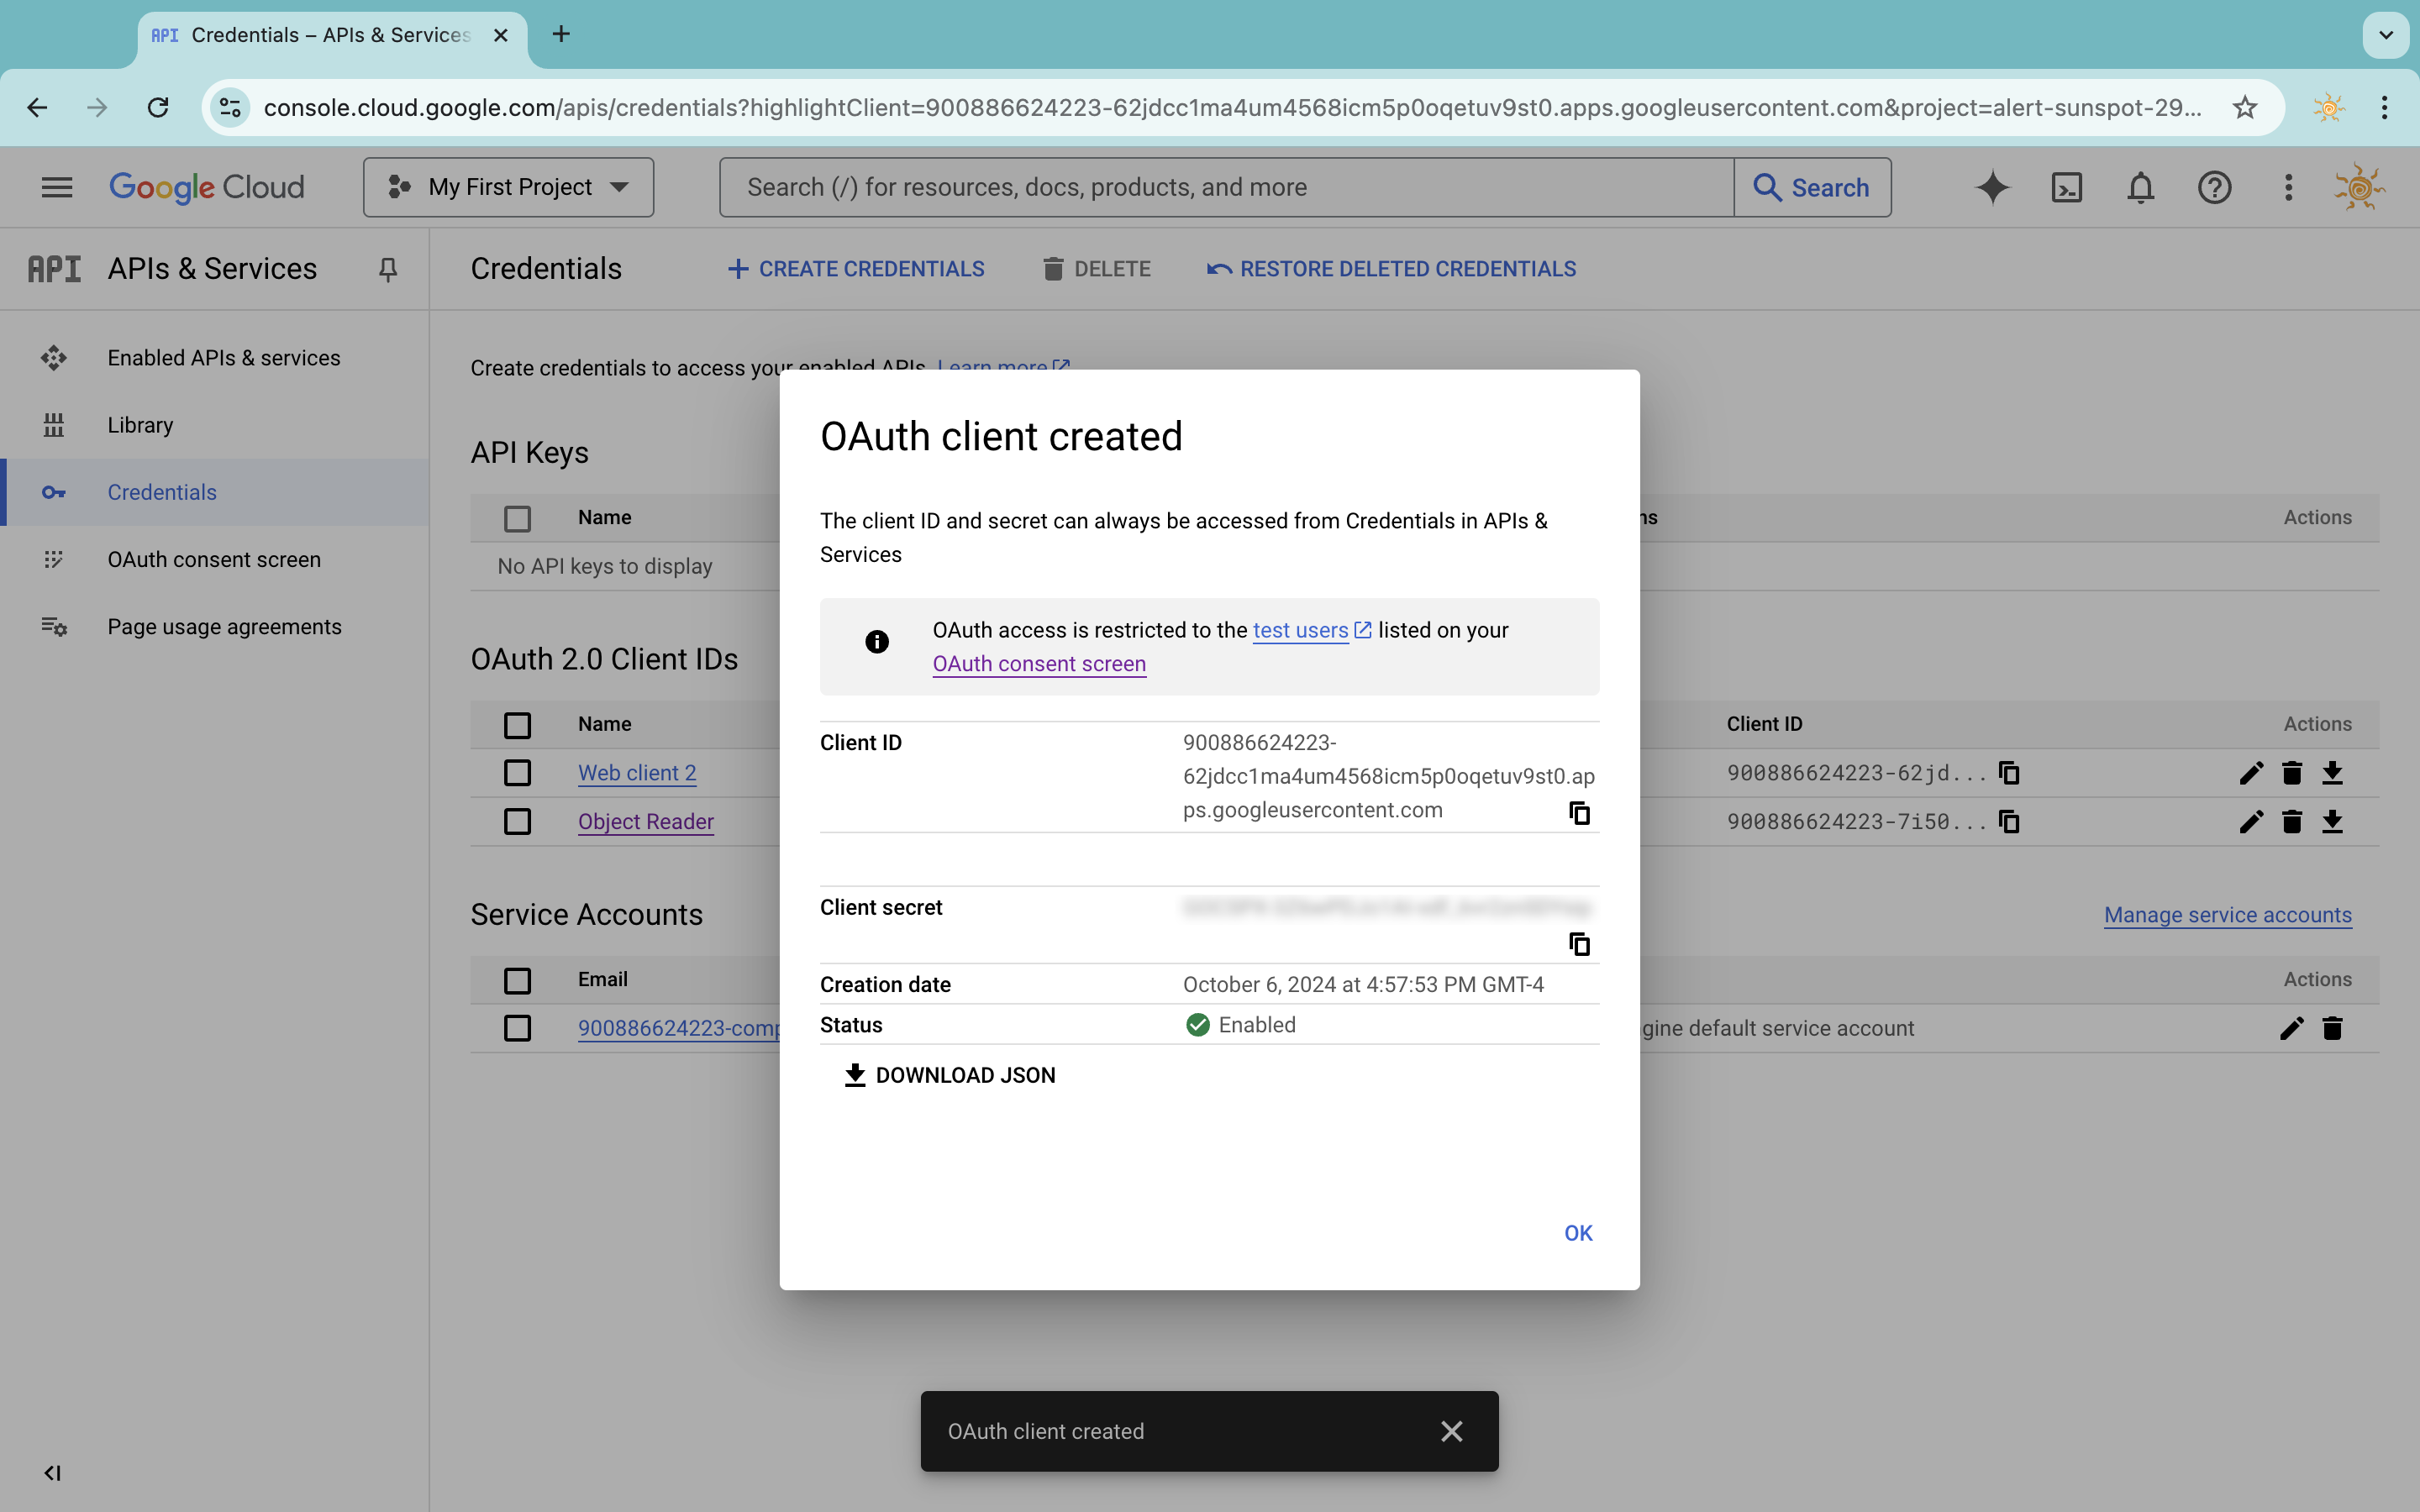Download the Object Reader client credentials

coord(2333,821)
